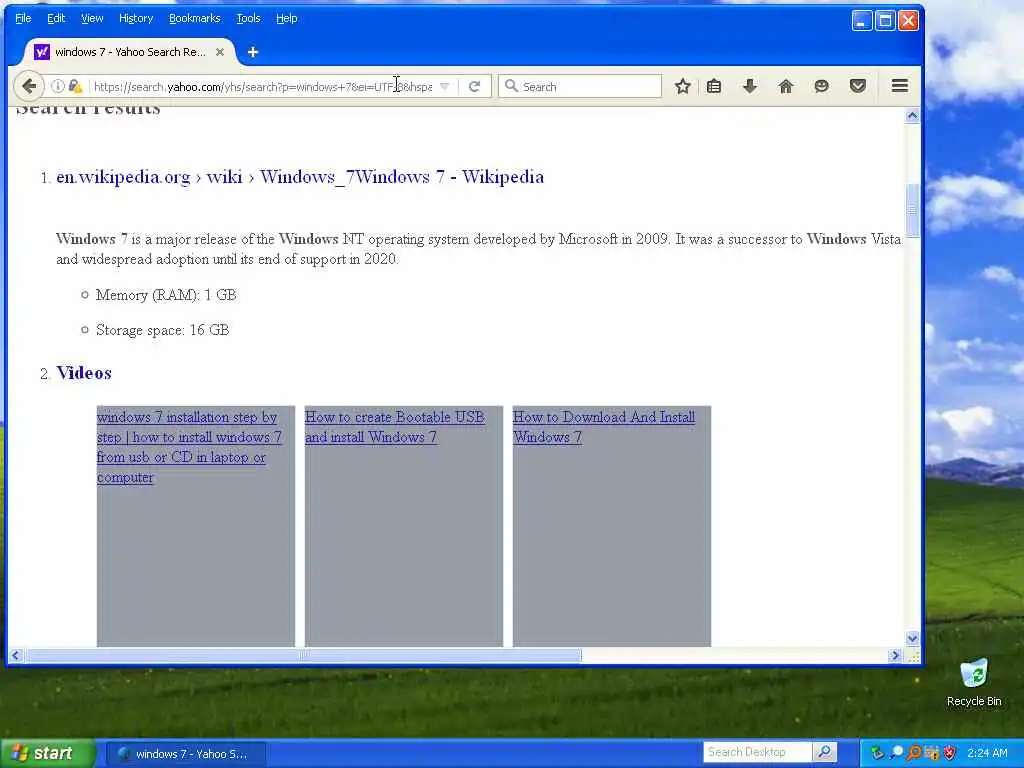
Task: Open site information icon in address bar
Action: pyautogui.click(x=57, y=86)
